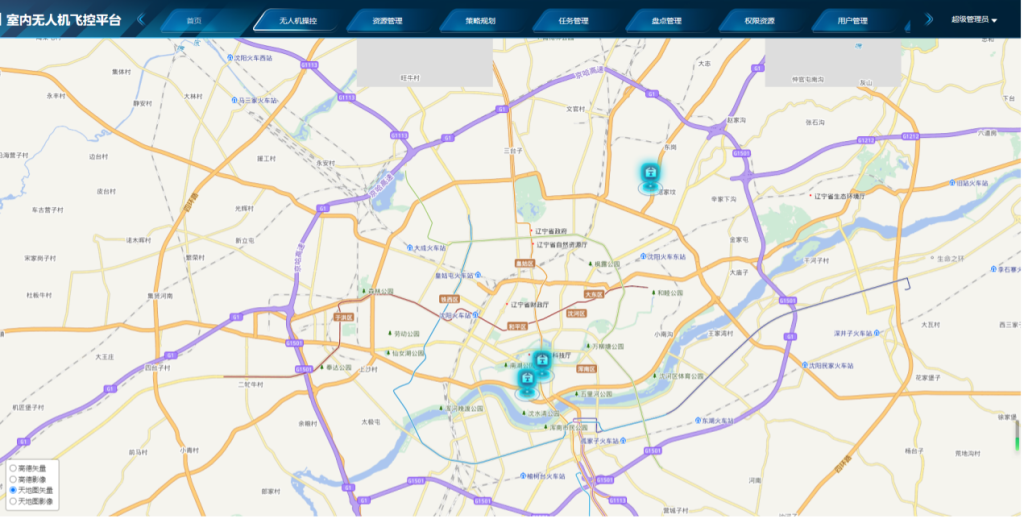Click the 皇姑屯火车站 station icon
Screen dimensions: 1024x519
[x=478, y=275]
